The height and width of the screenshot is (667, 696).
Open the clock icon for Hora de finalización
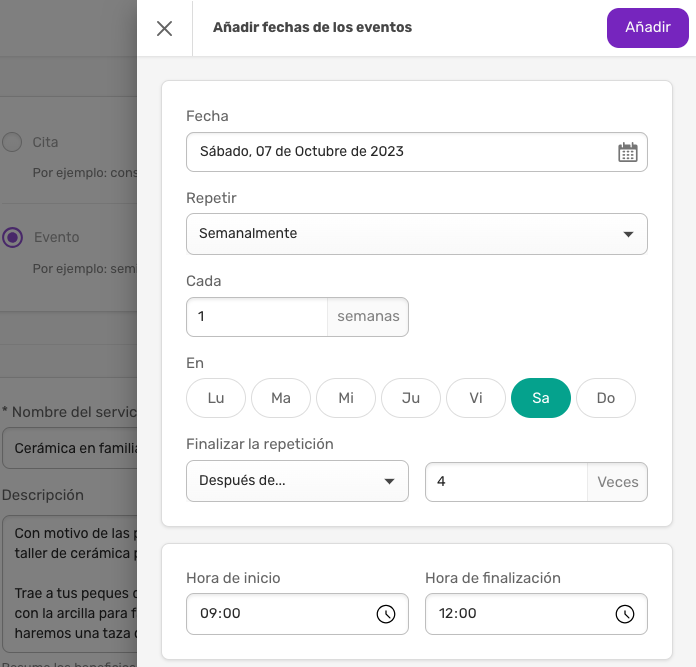tap(625, 614)
